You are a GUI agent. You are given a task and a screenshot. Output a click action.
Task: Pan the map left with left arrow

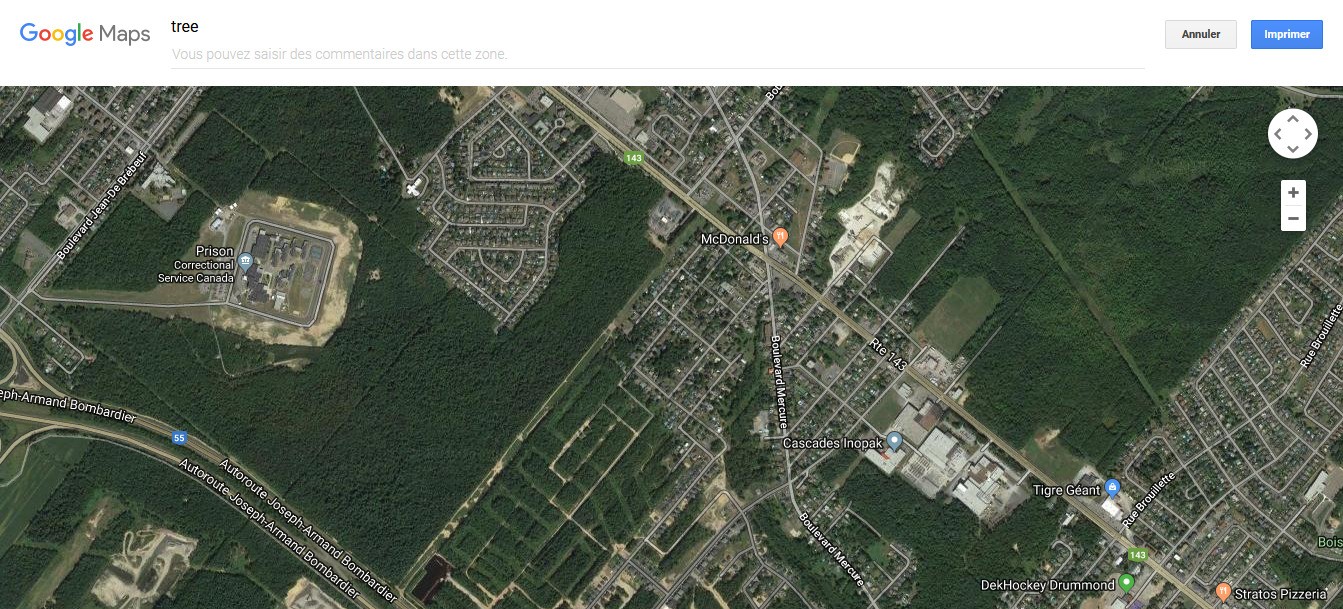pyautogui.click(x=1277, y=133)
